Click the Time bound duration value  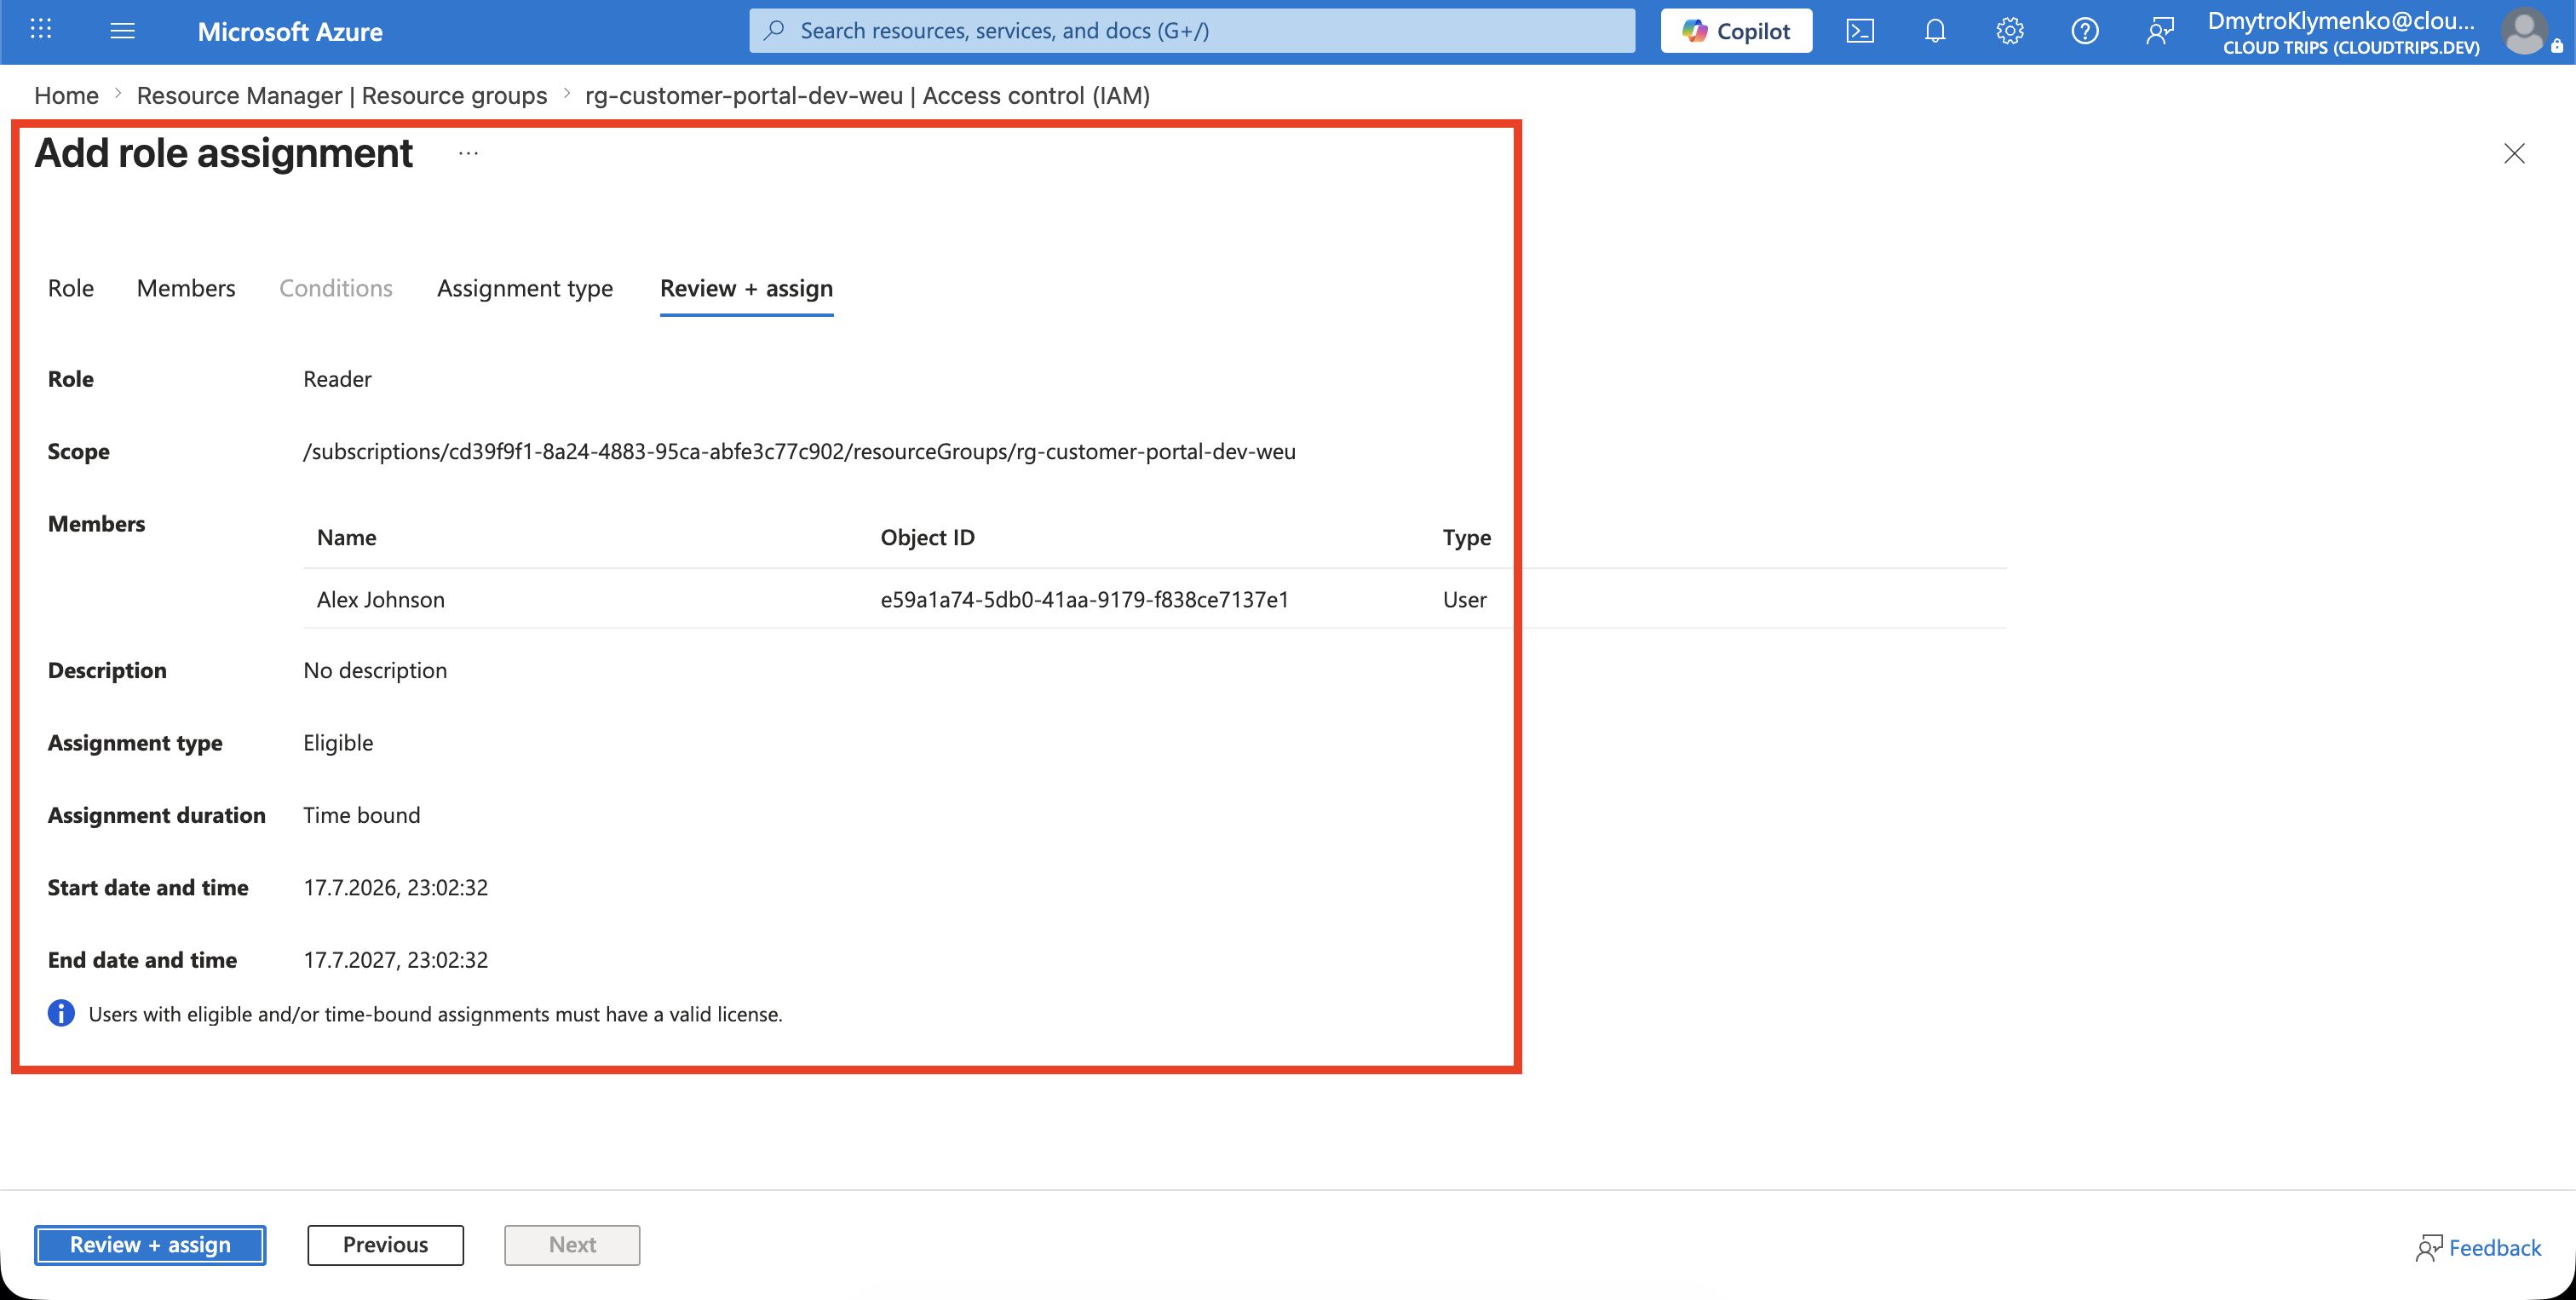click(361, 814)
